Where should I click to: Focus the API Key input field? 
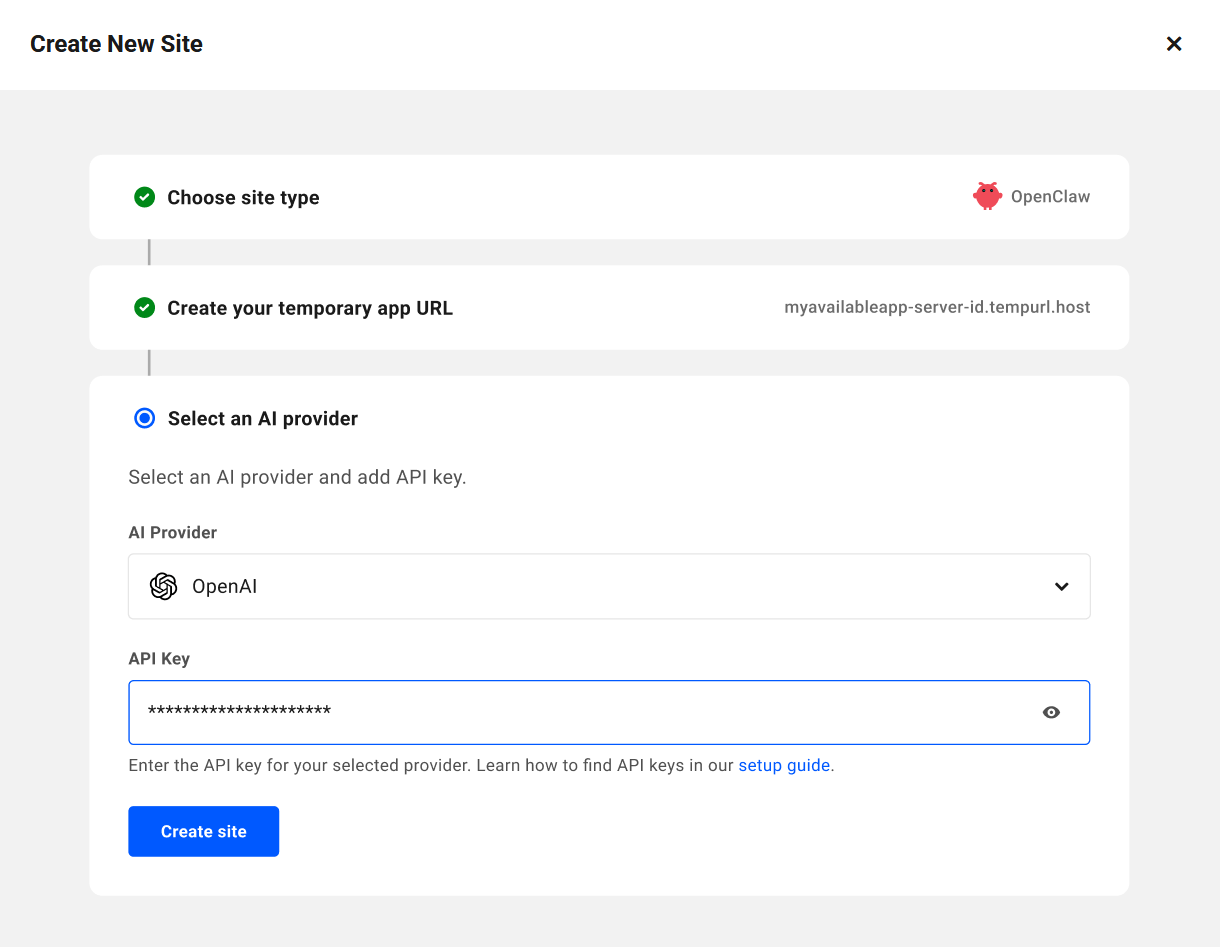(609, 712)
